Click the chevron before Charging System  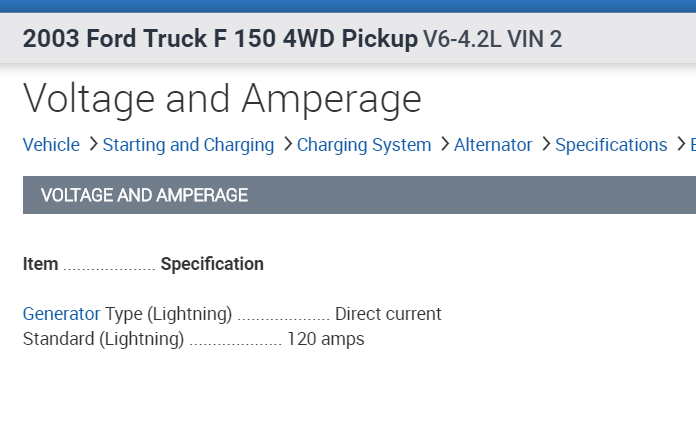[x=287, y=145]
